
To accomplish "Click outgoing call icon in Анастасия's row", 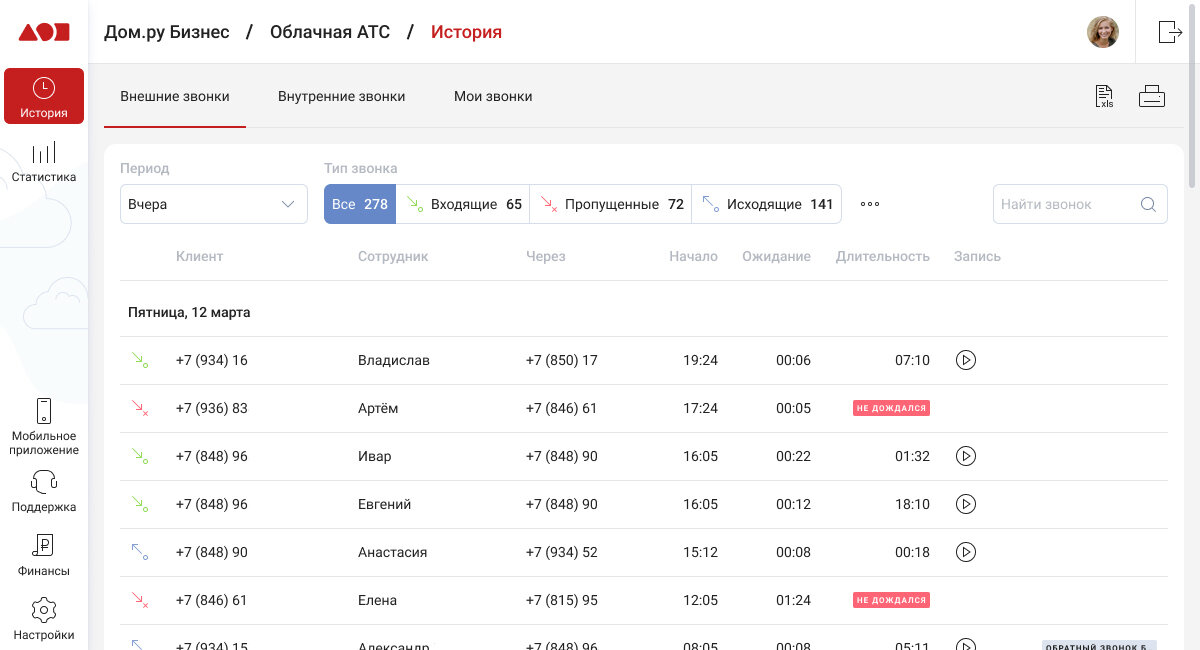I will tap(139, 552).
